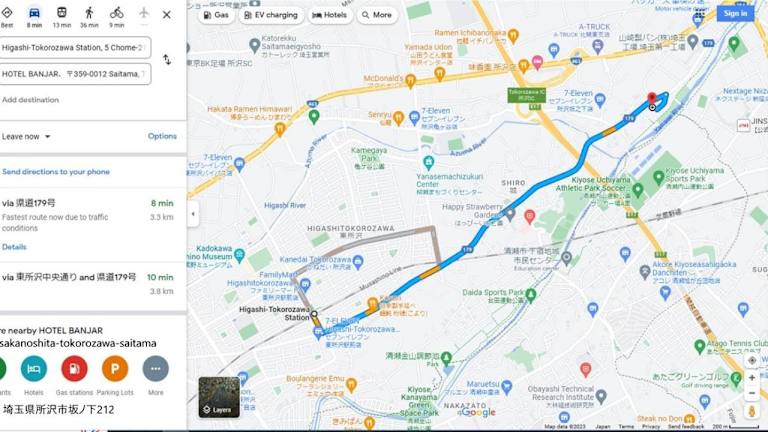
Task: Filter map by EV charging
Action: click(x=271, y=15)
